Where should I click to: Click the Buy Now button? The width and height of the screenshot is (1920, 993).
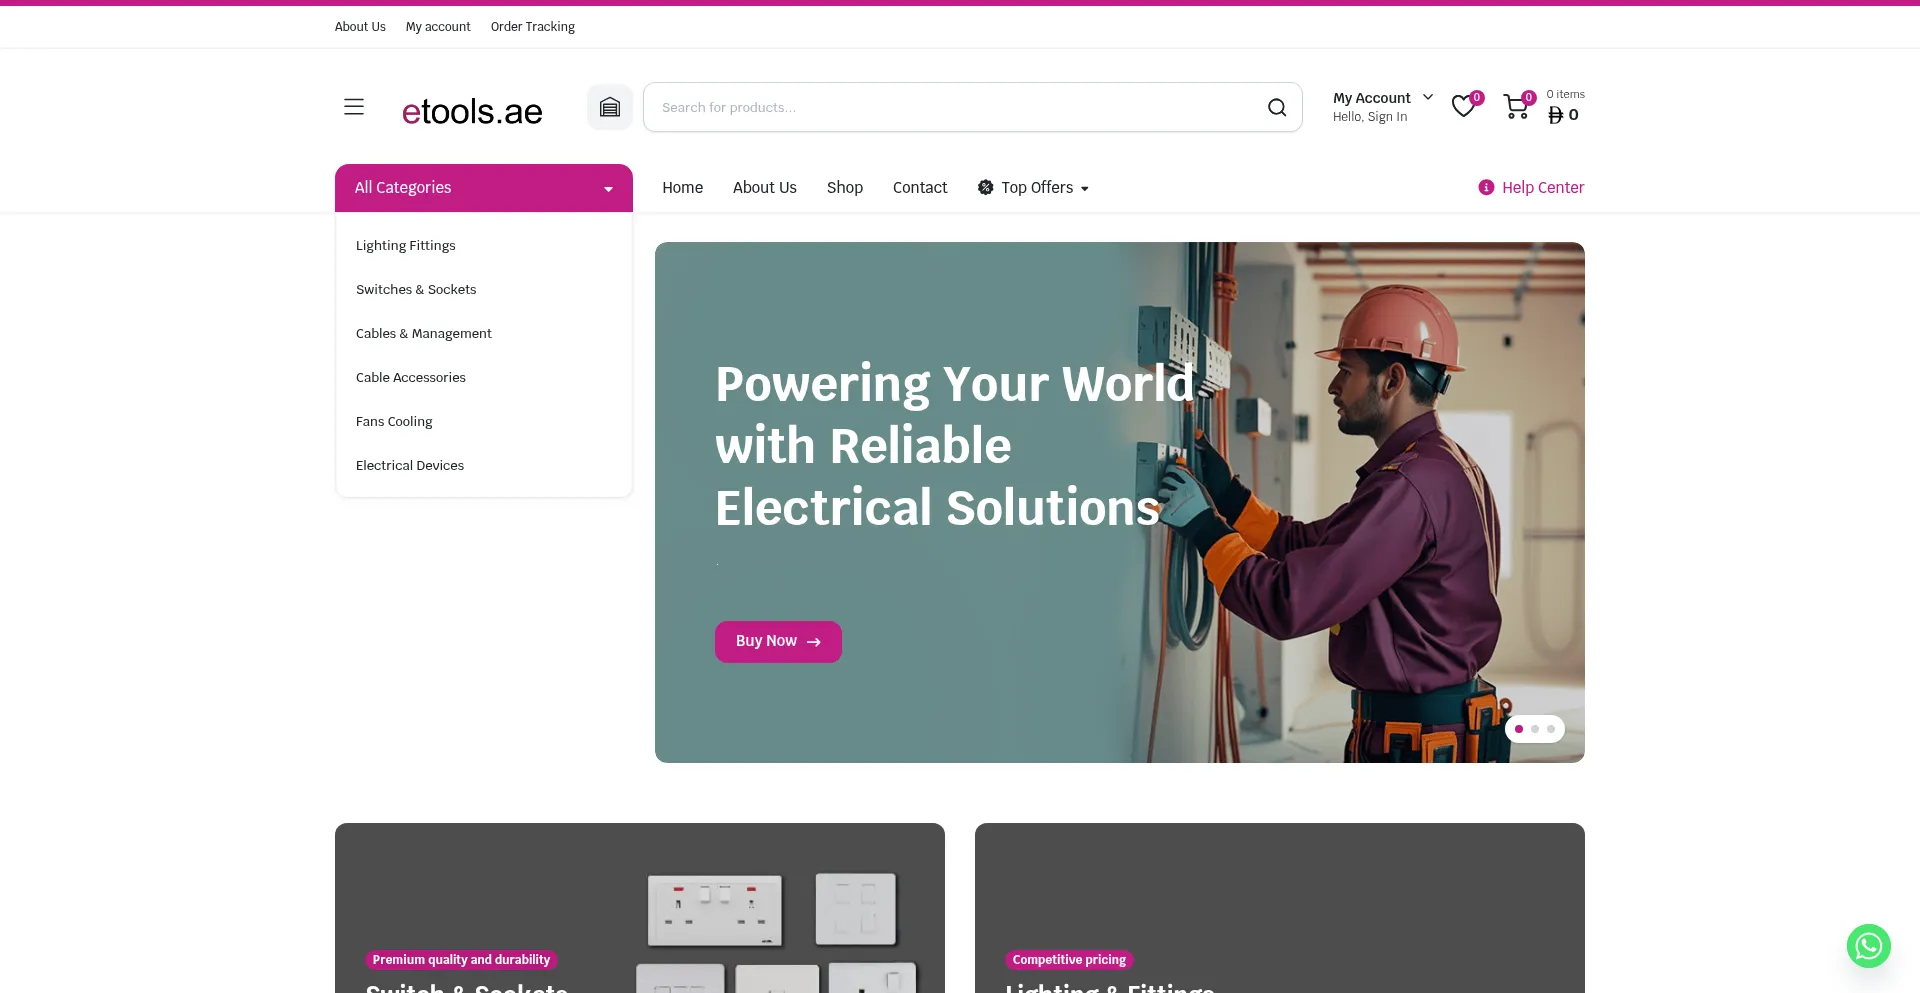pos(778,642)
